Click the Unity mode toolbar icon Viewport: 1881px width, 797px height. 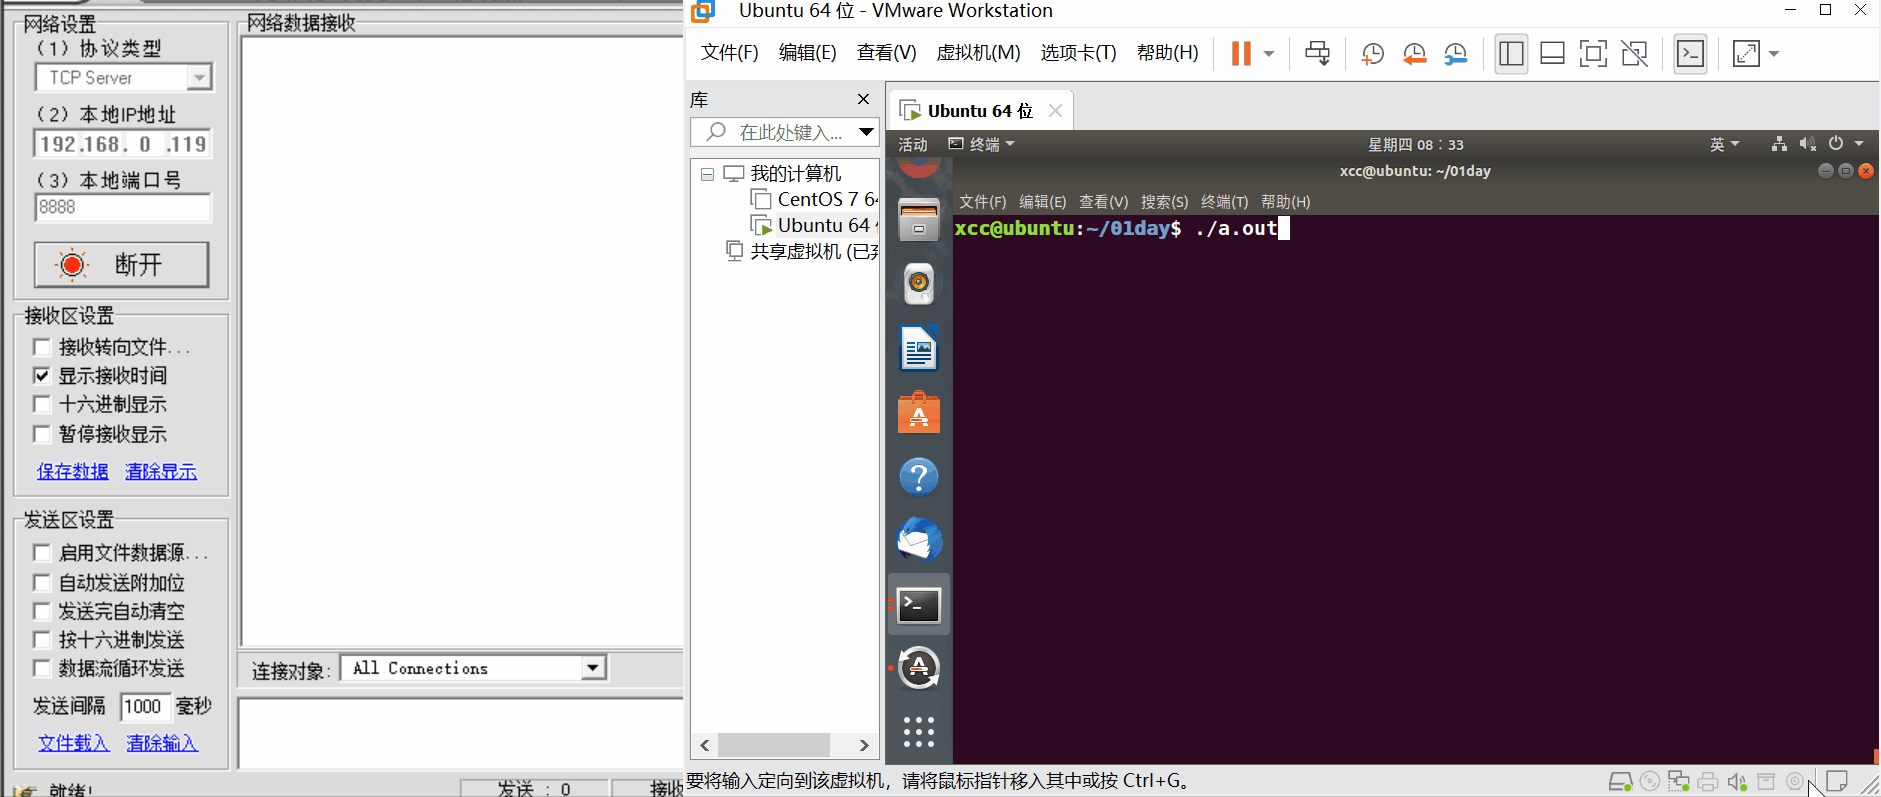(1634, 54)
